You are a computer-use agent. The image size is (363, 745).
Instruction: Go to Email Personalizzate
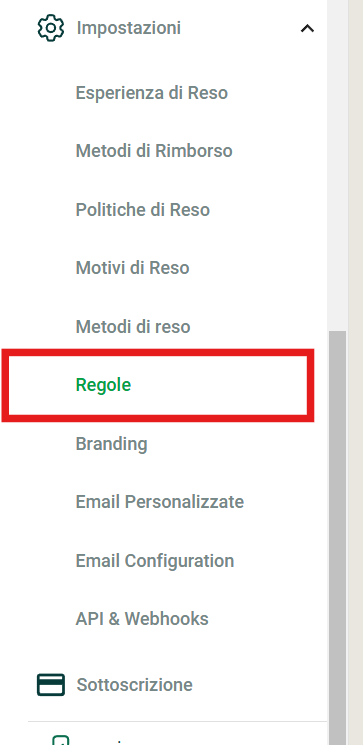click(160, 502)
